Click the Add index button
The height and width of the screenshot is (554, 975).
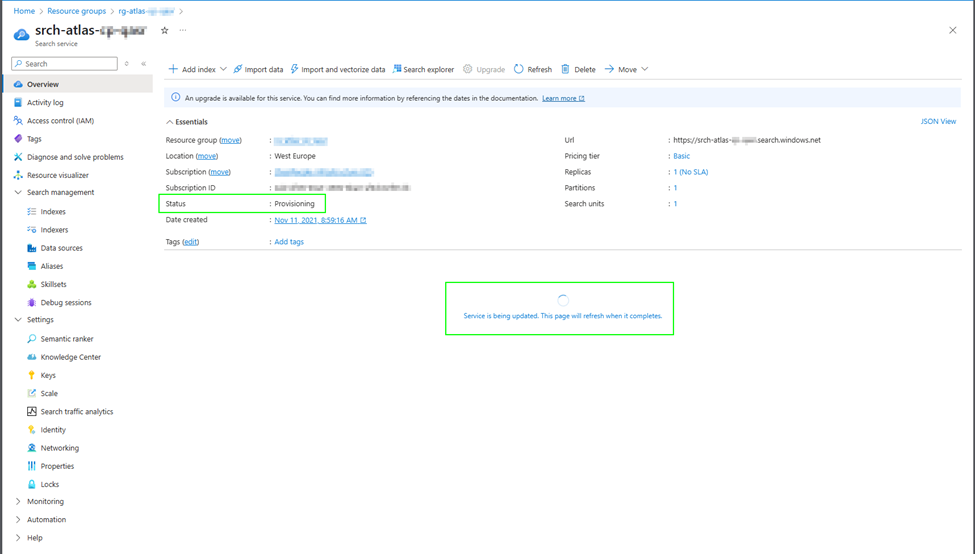click(x=192, y=69)
